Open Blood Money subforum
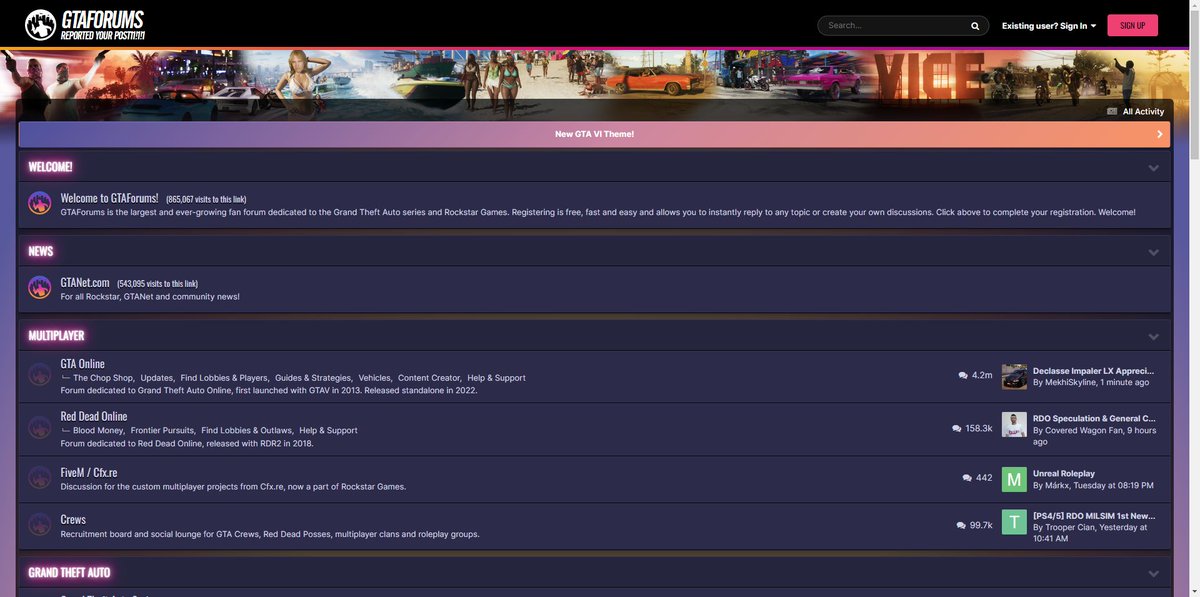 coord(98,430)
